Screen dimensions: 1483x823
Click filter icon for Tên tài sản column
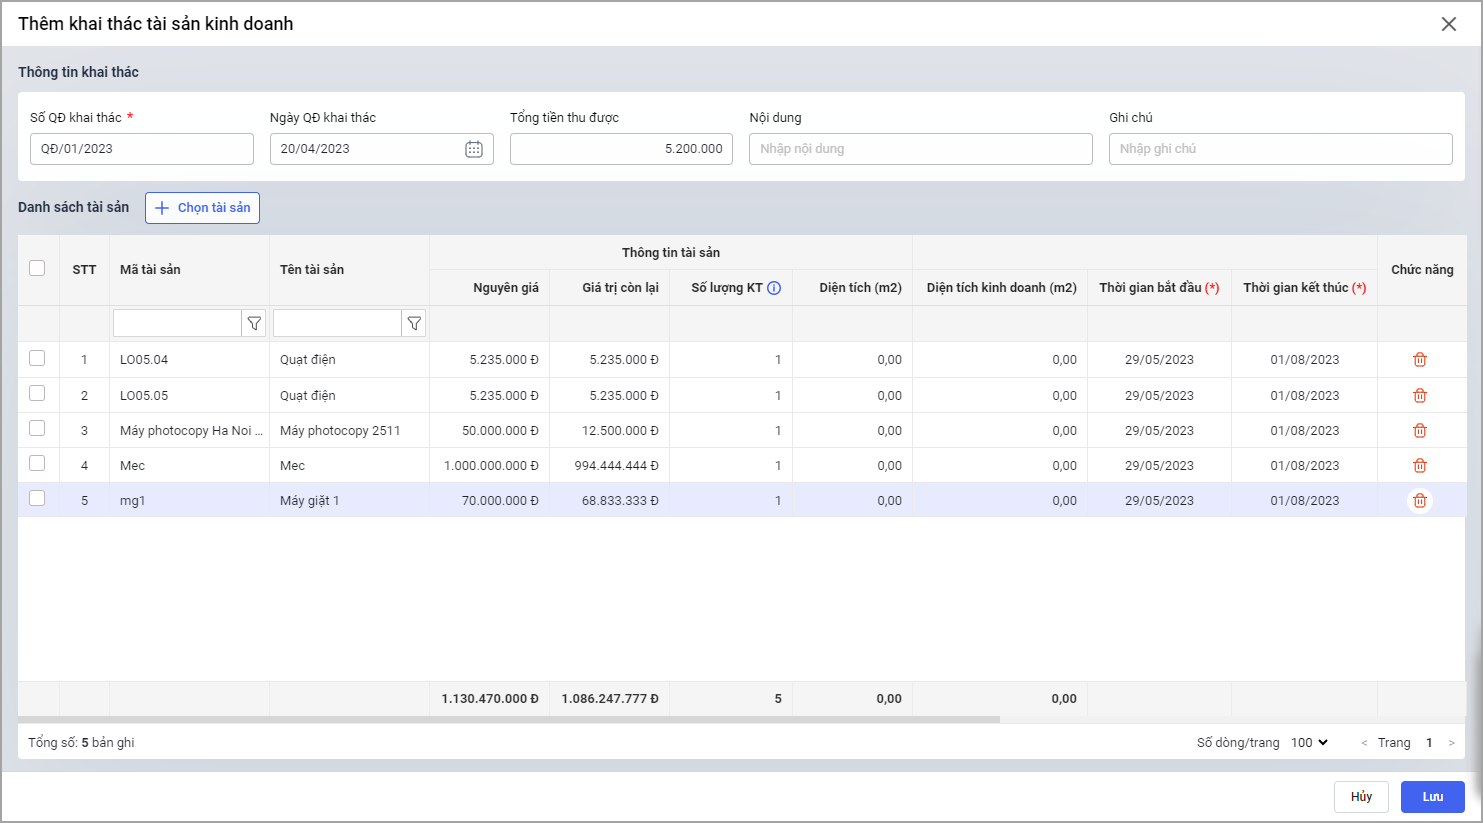coord(414,323)
